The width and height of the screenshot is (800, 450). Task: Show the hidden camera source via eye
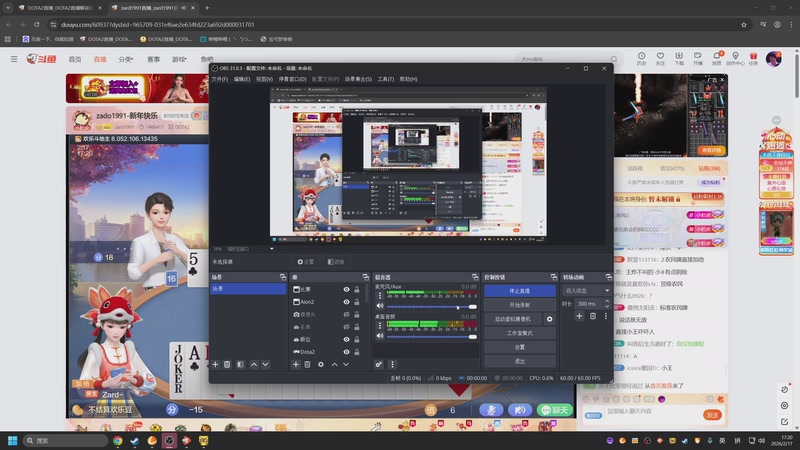click(x=347, y=314)
